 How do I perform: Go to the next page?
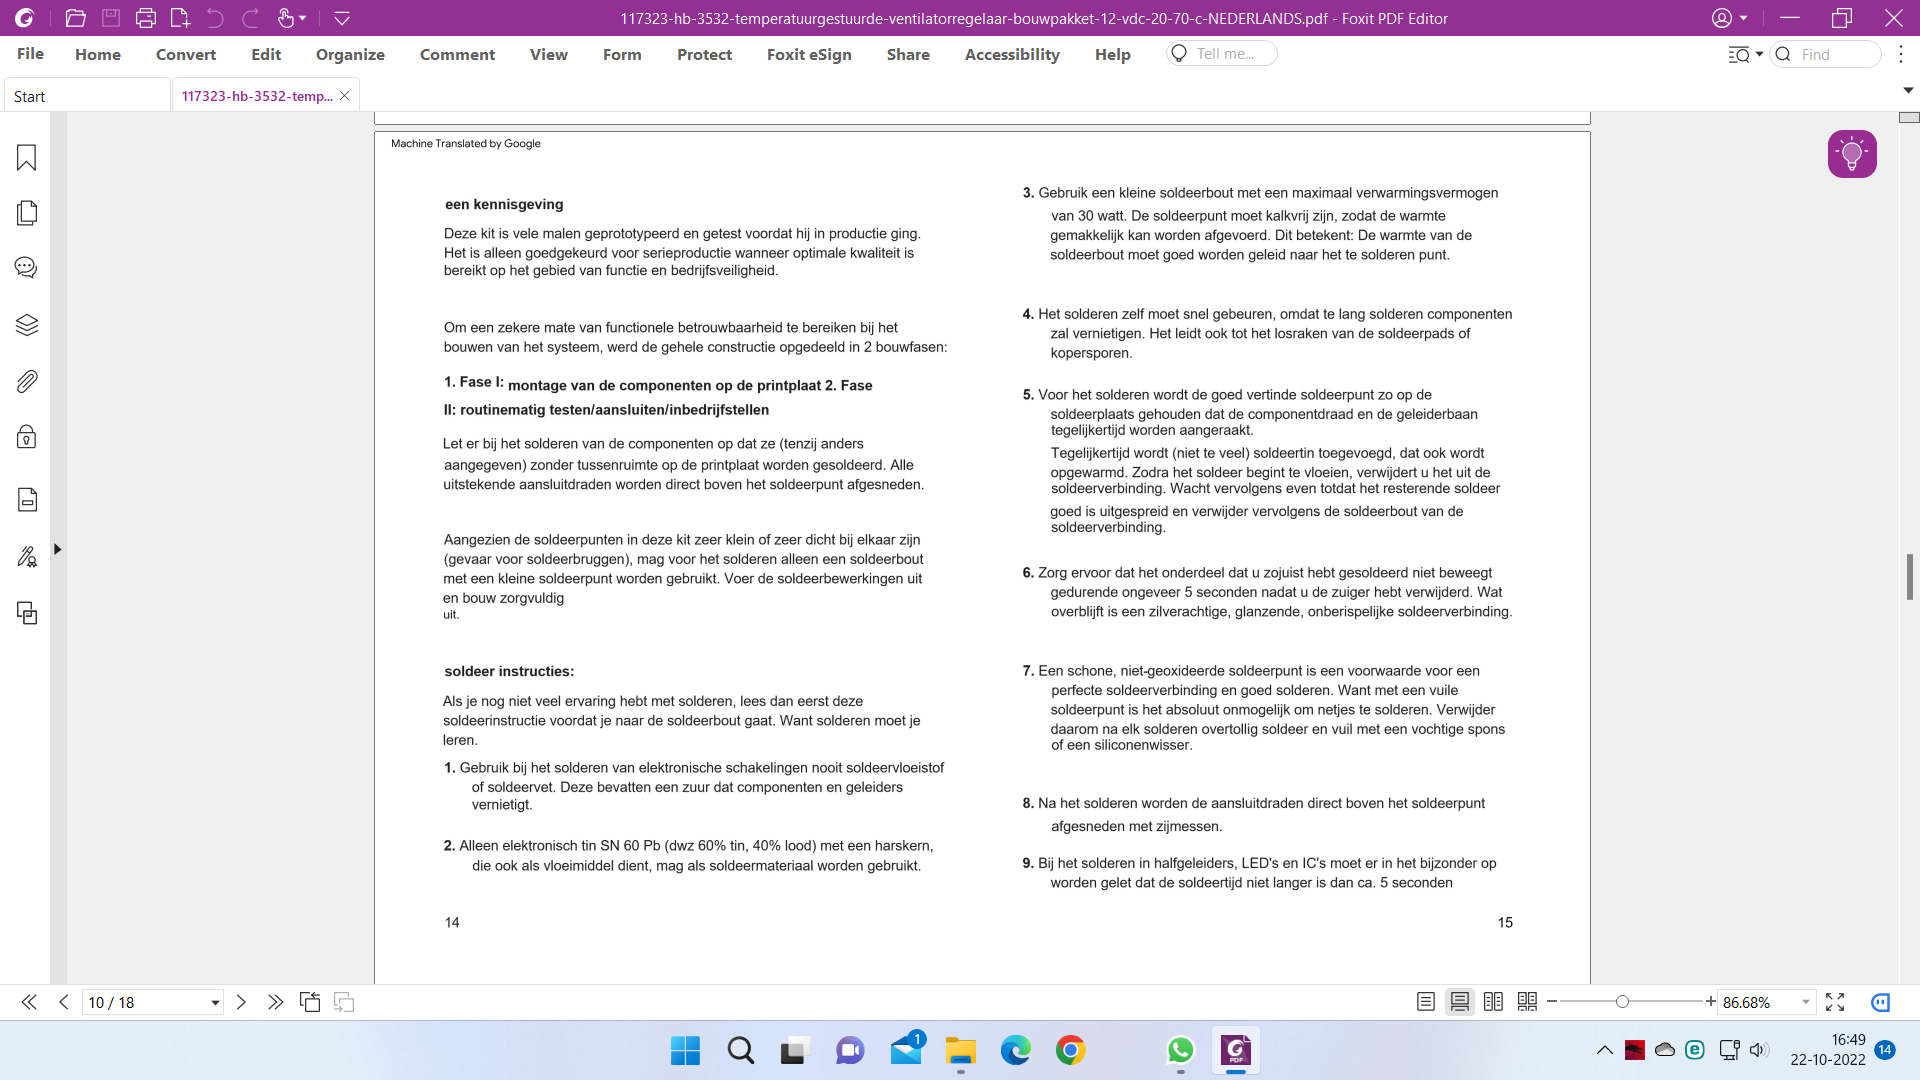(x=241, y=1002)
